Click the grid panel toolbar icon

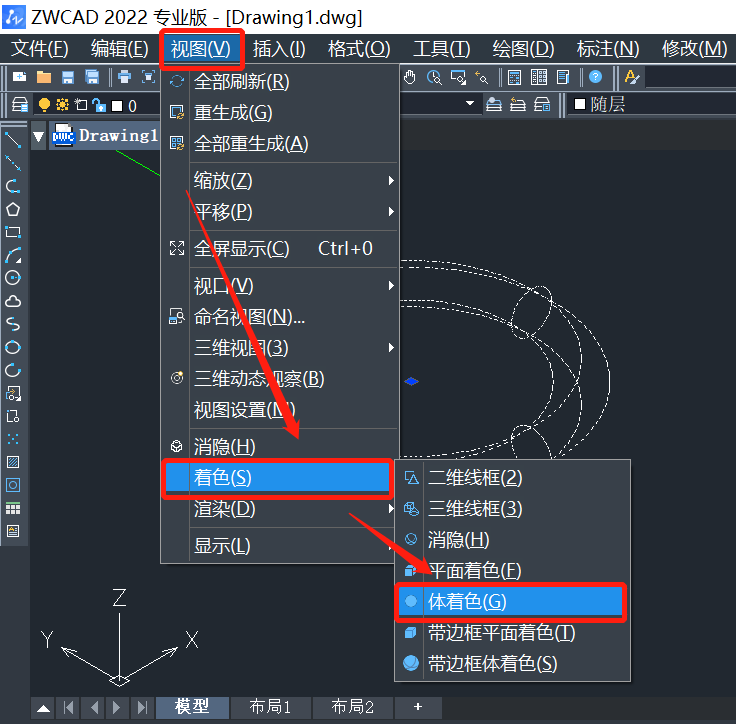539,77
